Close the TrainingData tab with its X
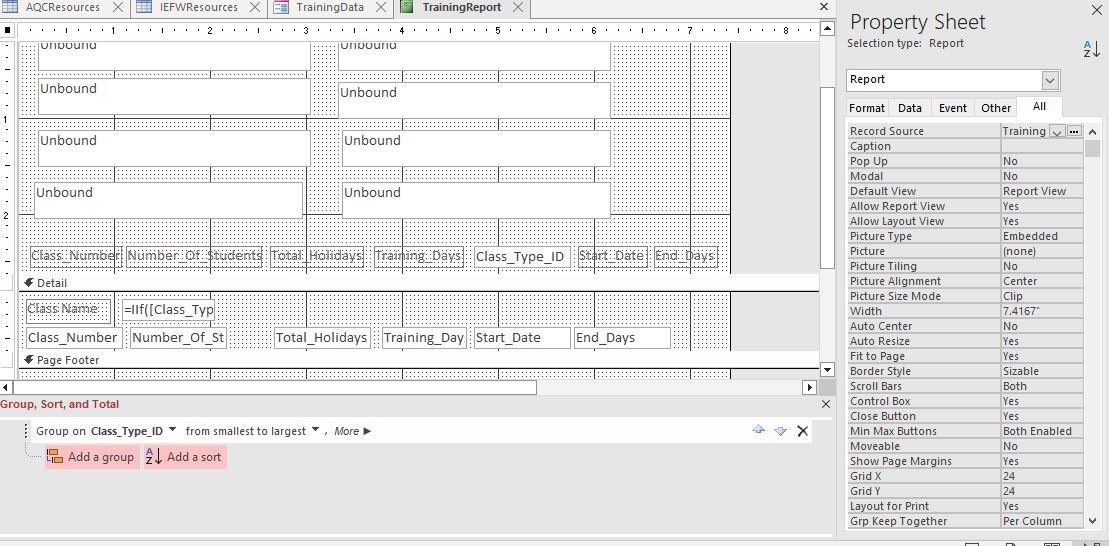Image resolution: width=1109 pixels, height=546 pixels. (381, 7)
